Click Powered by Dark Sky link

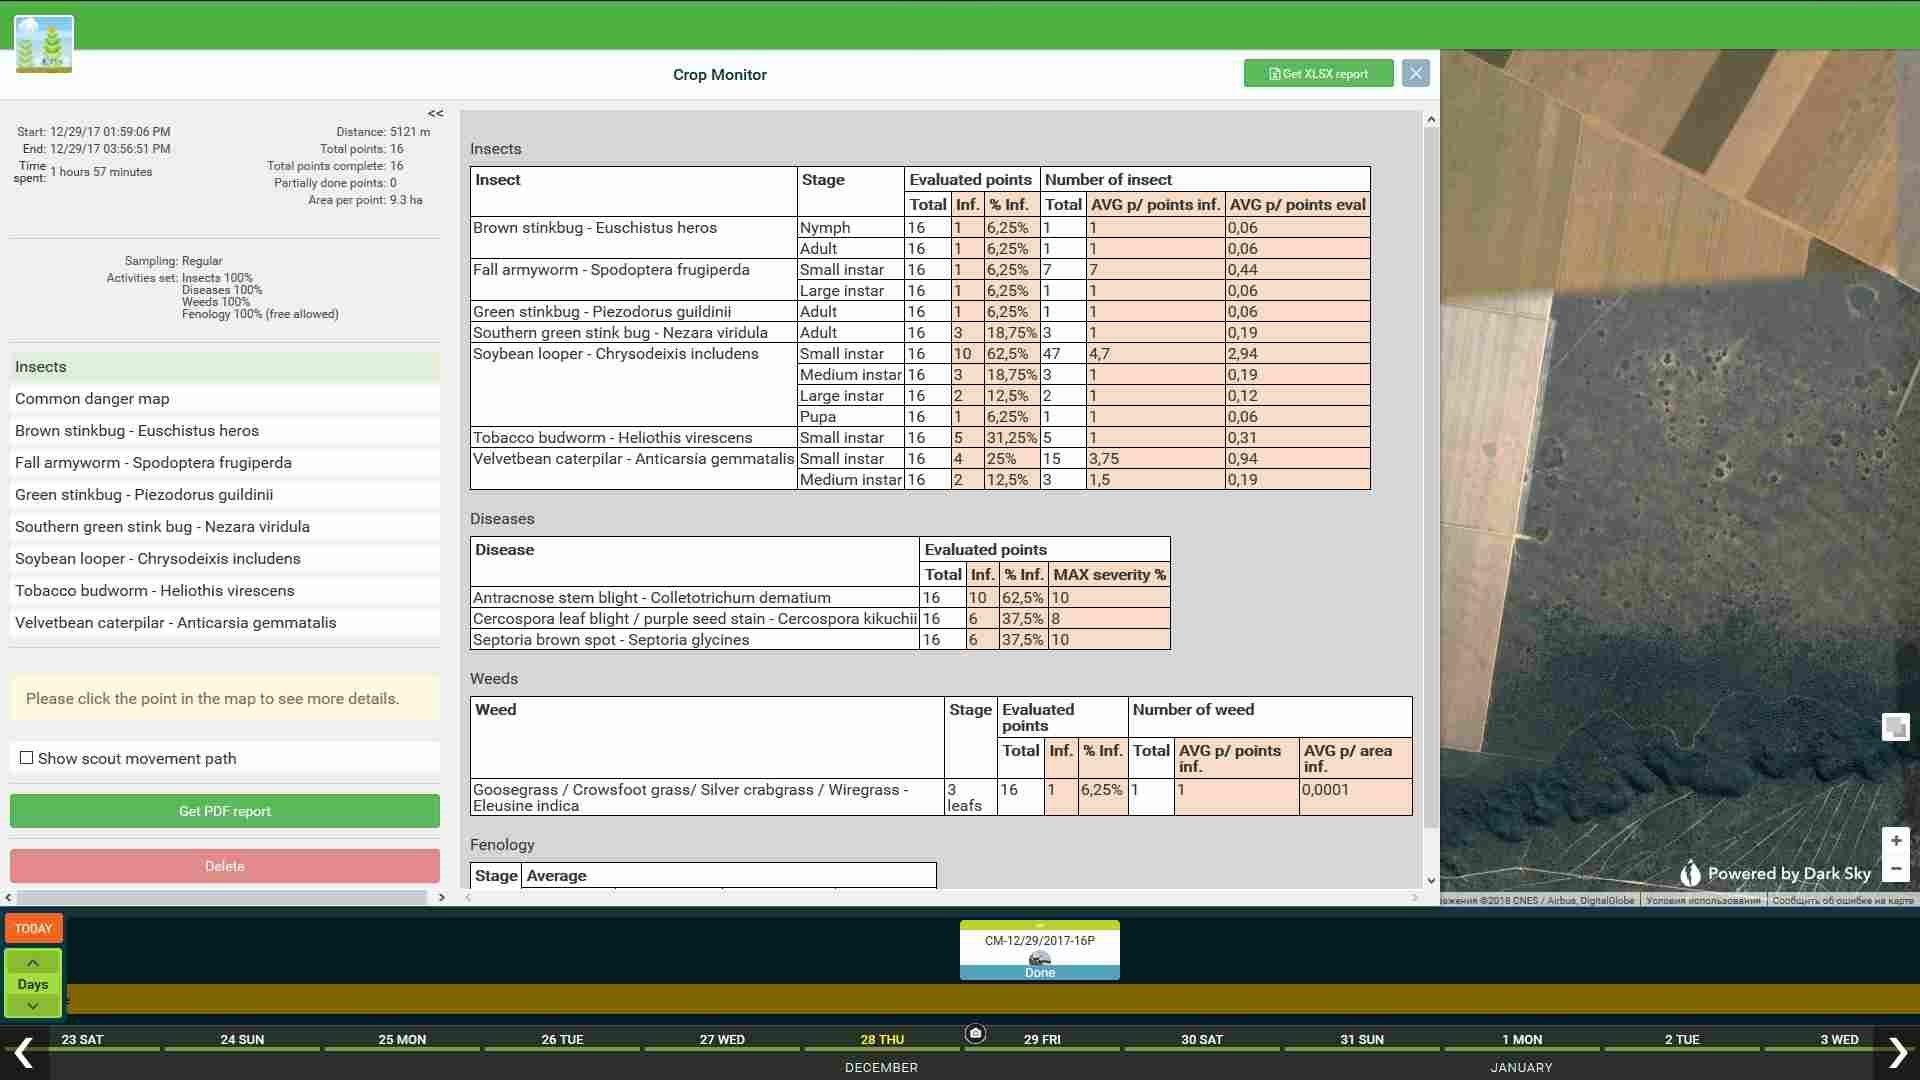(1777, 873)
